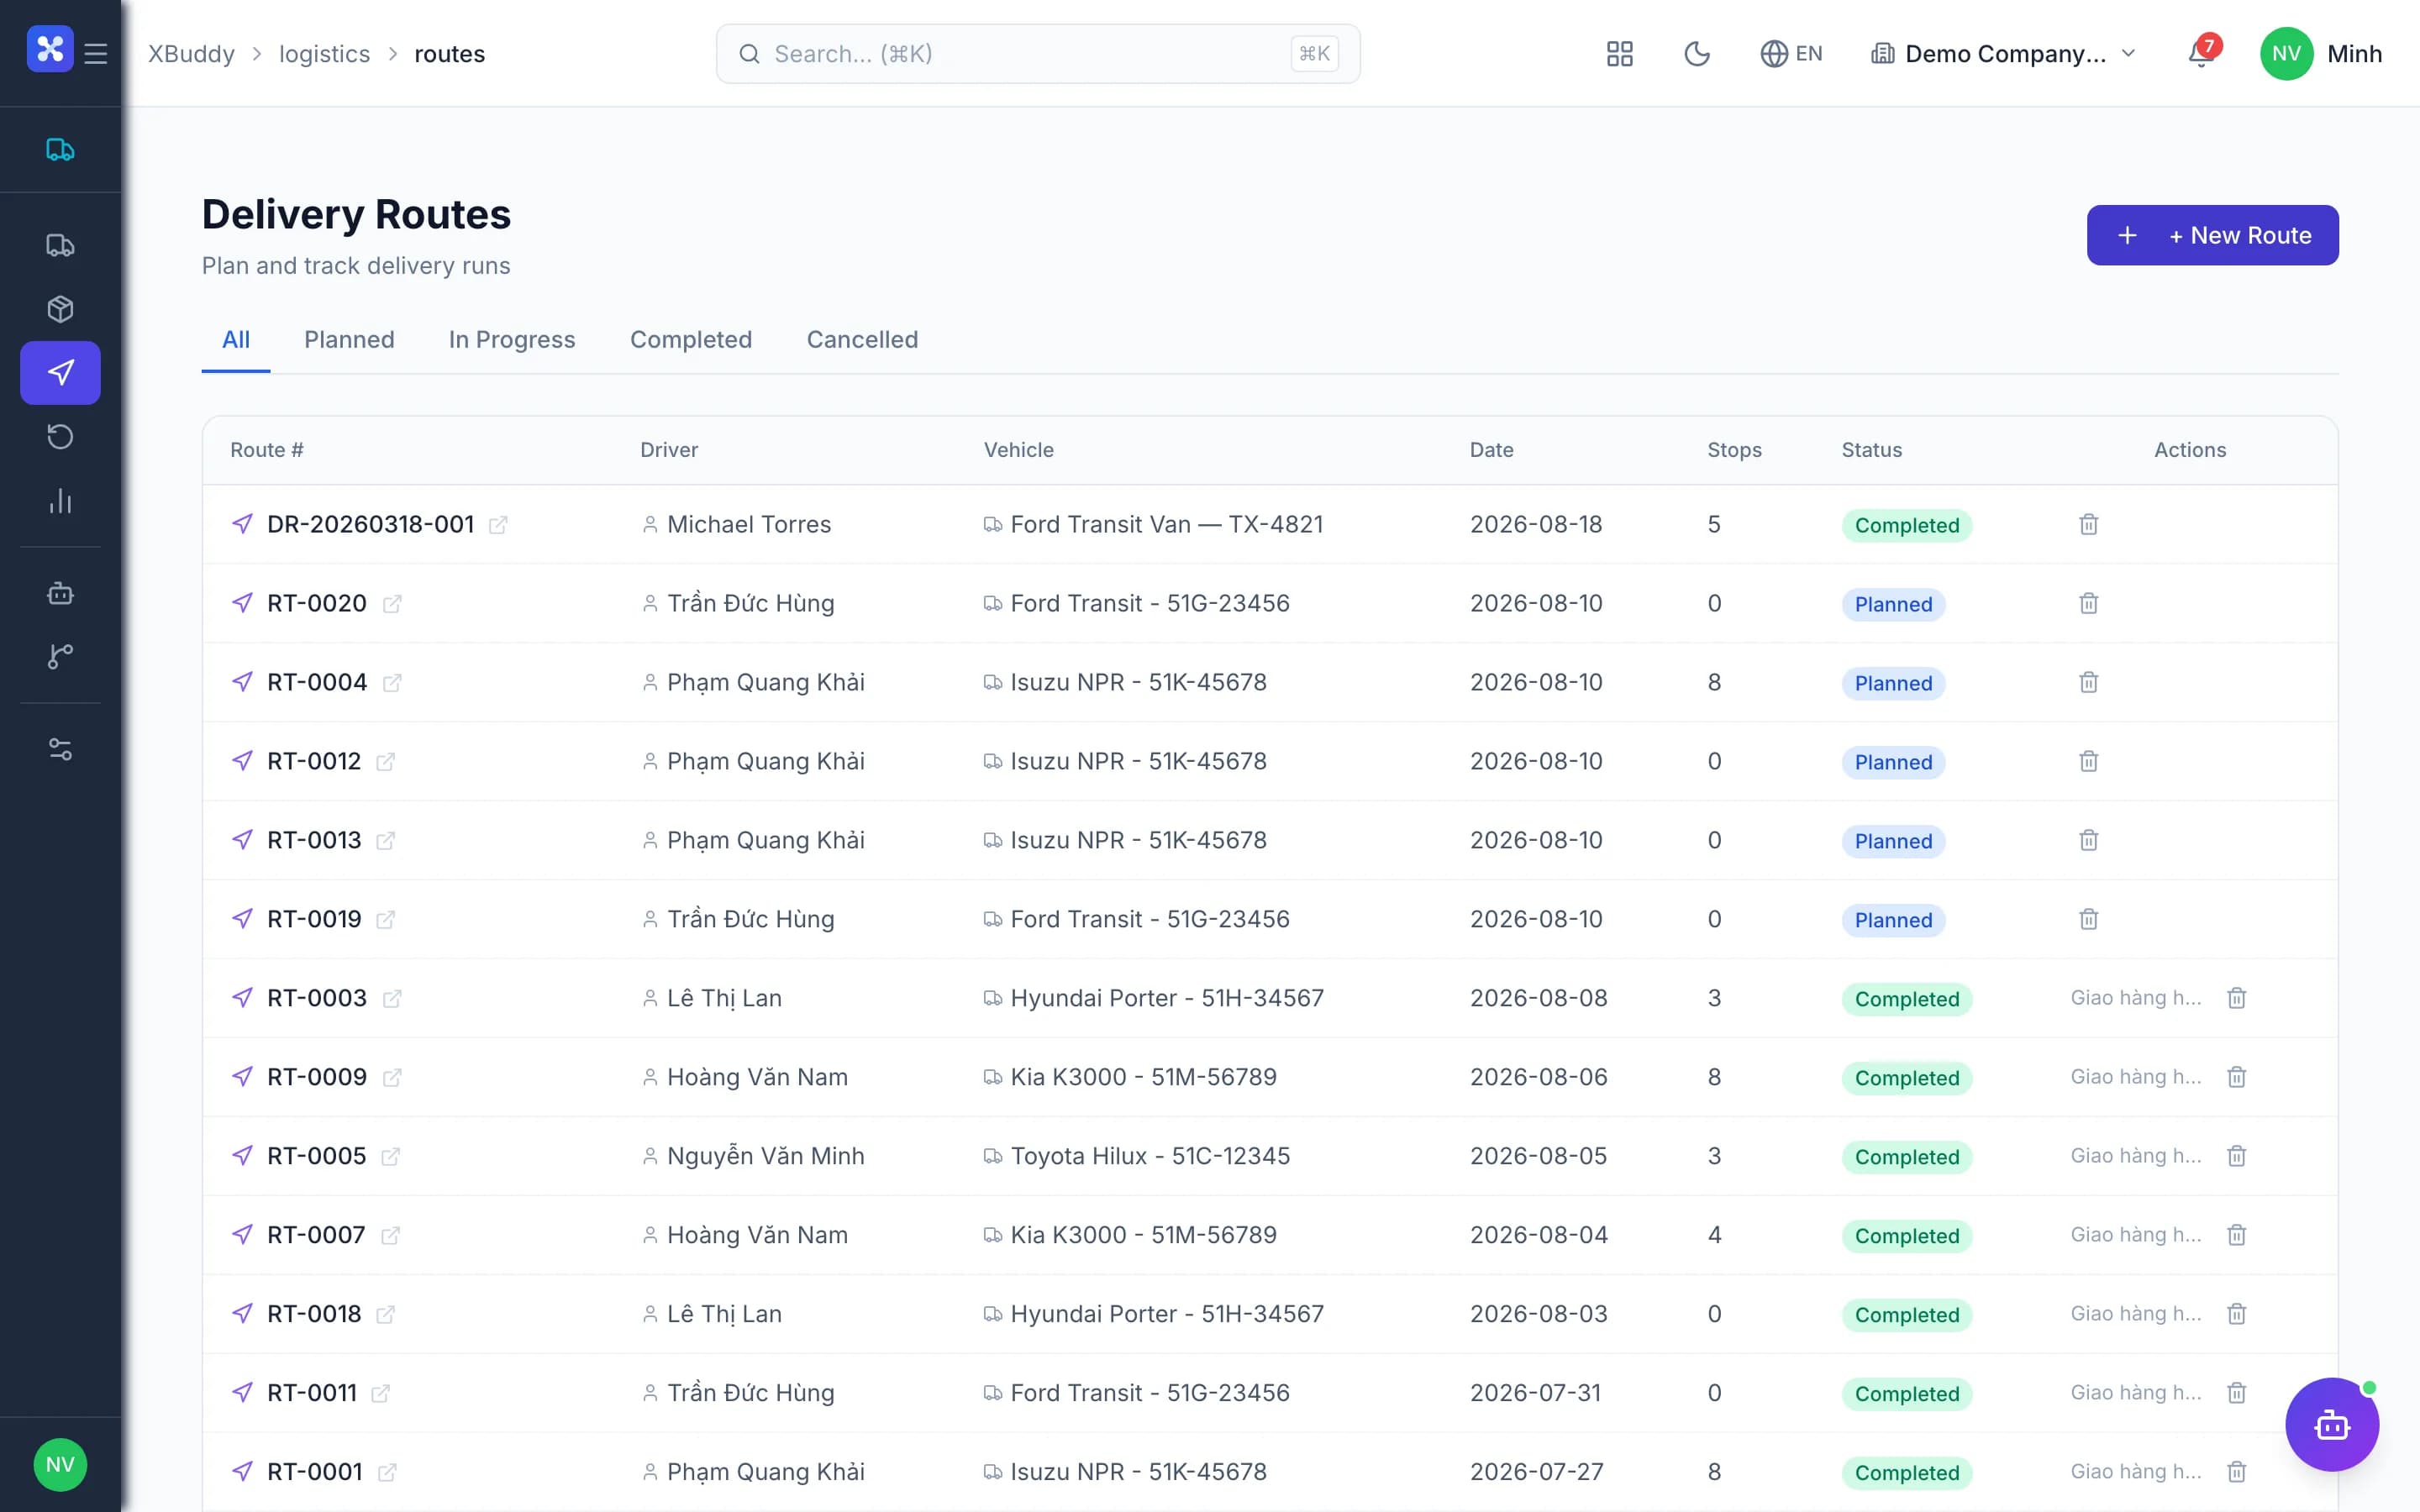Click the Completed badge for RT-0009
Screen dimensions: 2420x1512
pos(1906,1078)
